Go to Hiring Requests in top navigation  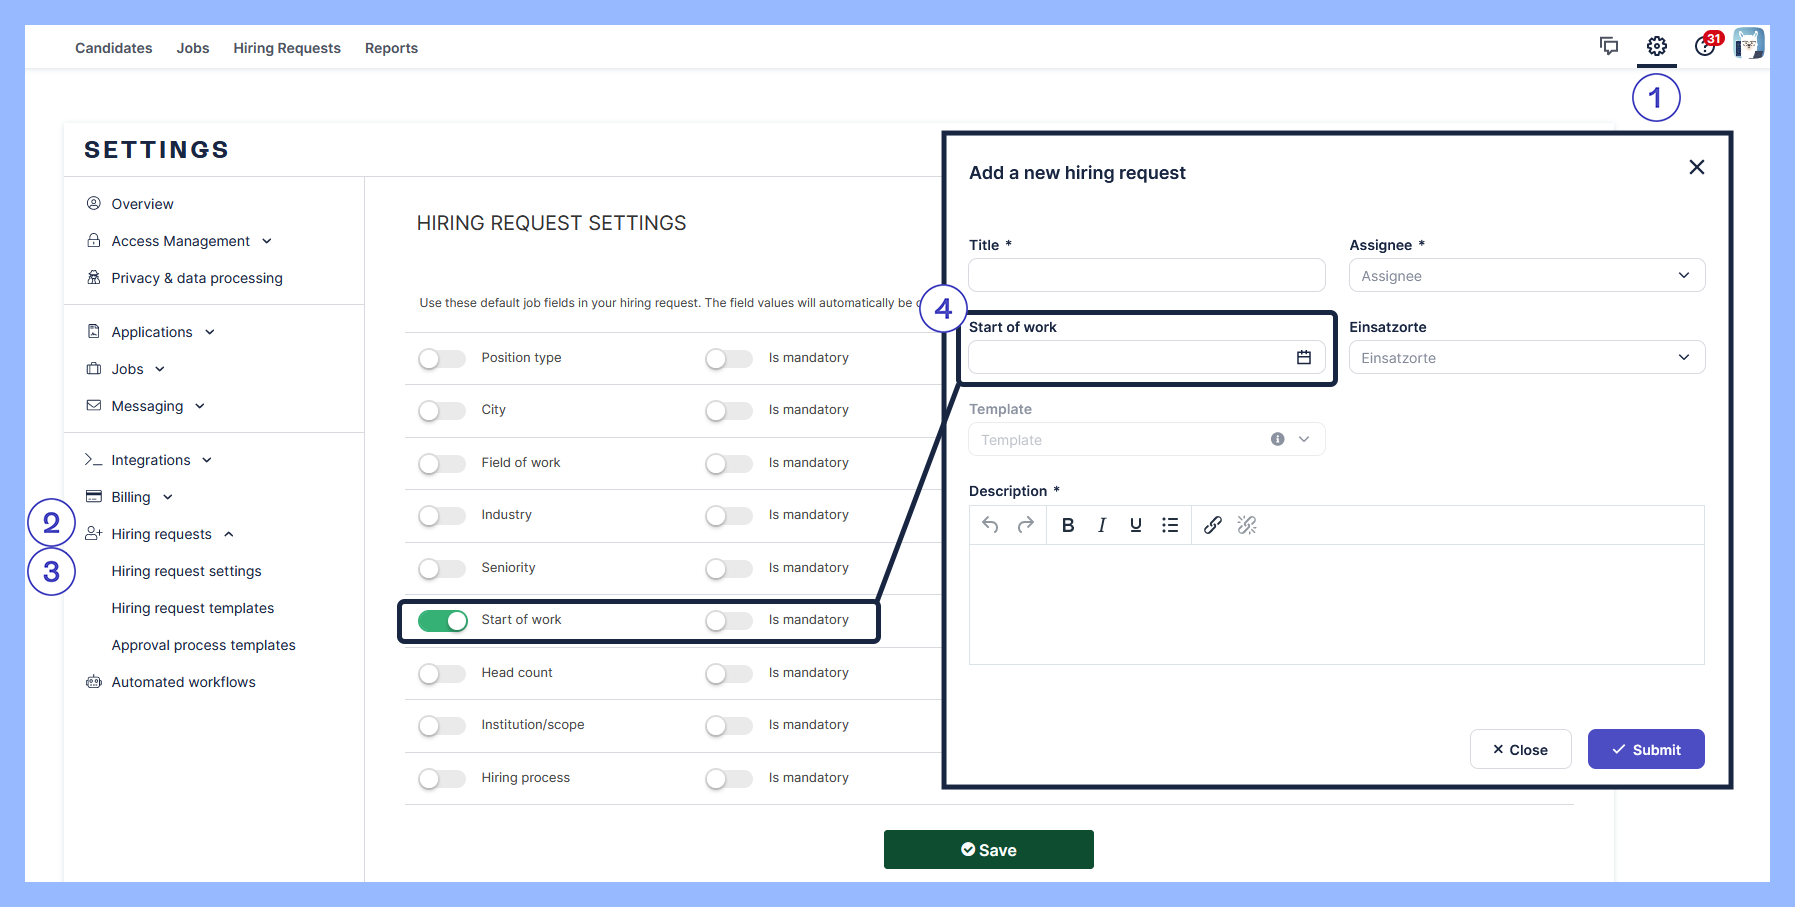[287, 48]
